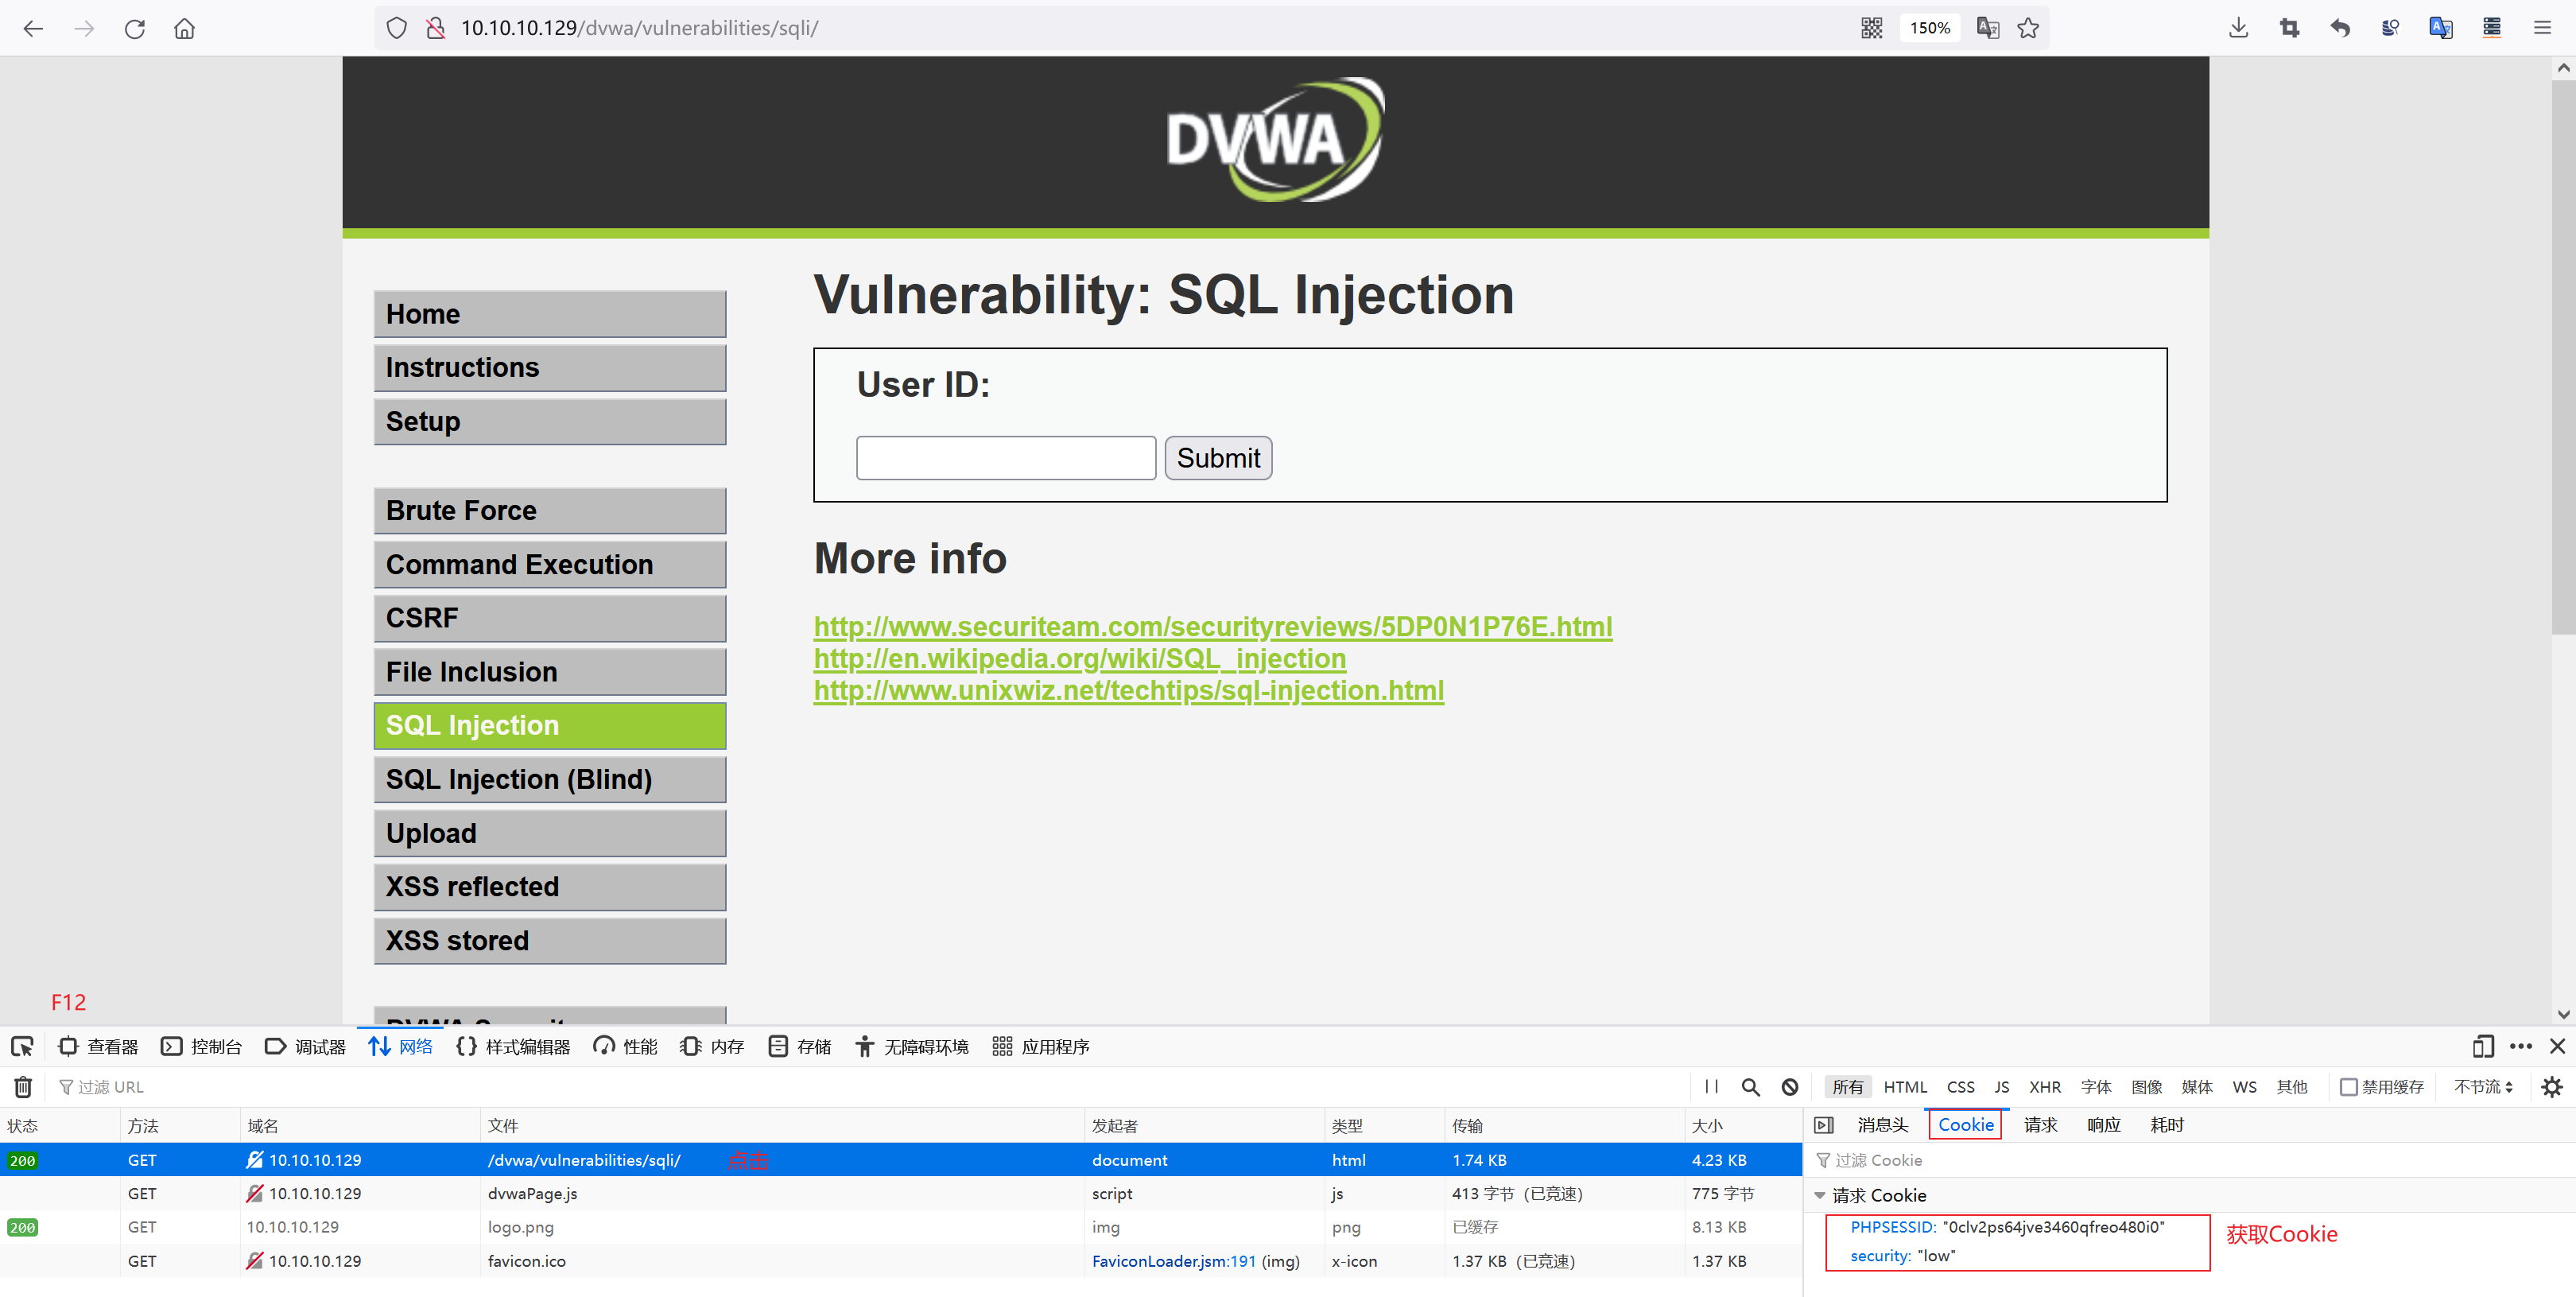Pause network recording in DevTools
This screenshot has width=2576, height=1297.
(1711, 1087)
